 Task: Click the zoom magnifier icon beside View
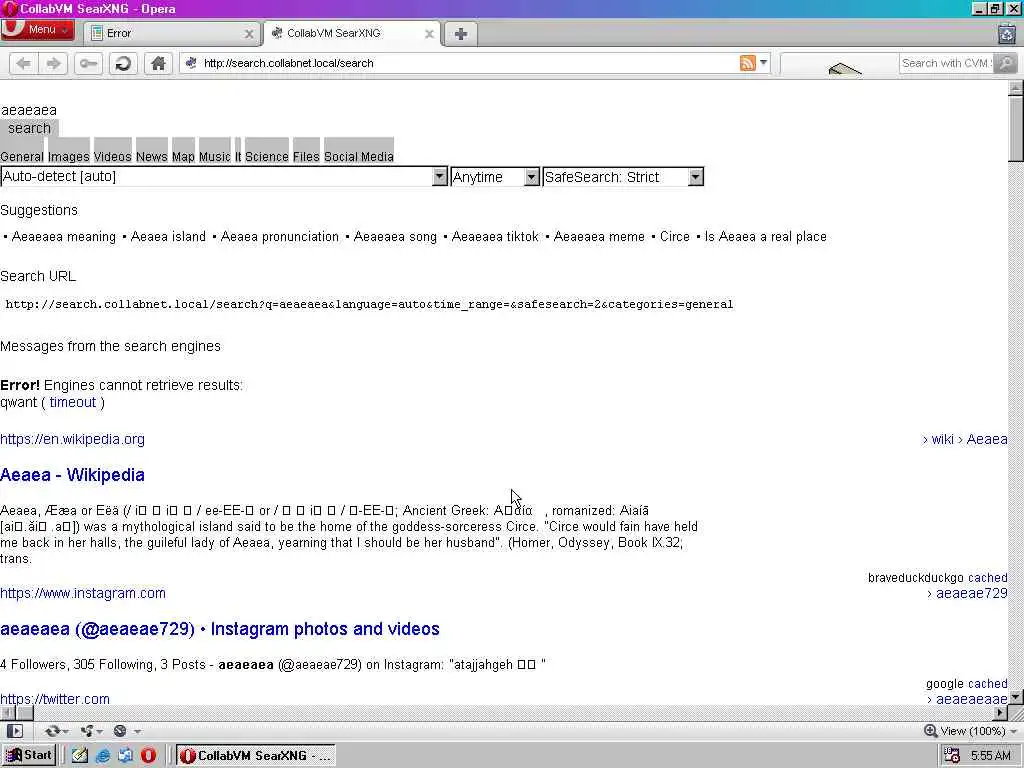[x=931, y=731]
